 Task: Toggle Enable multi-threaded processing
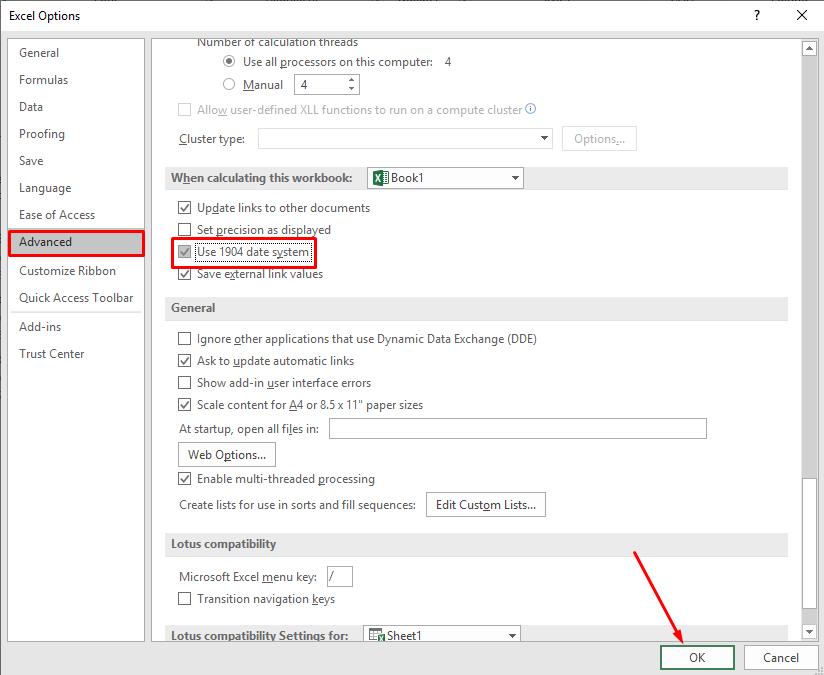(184, 479)
